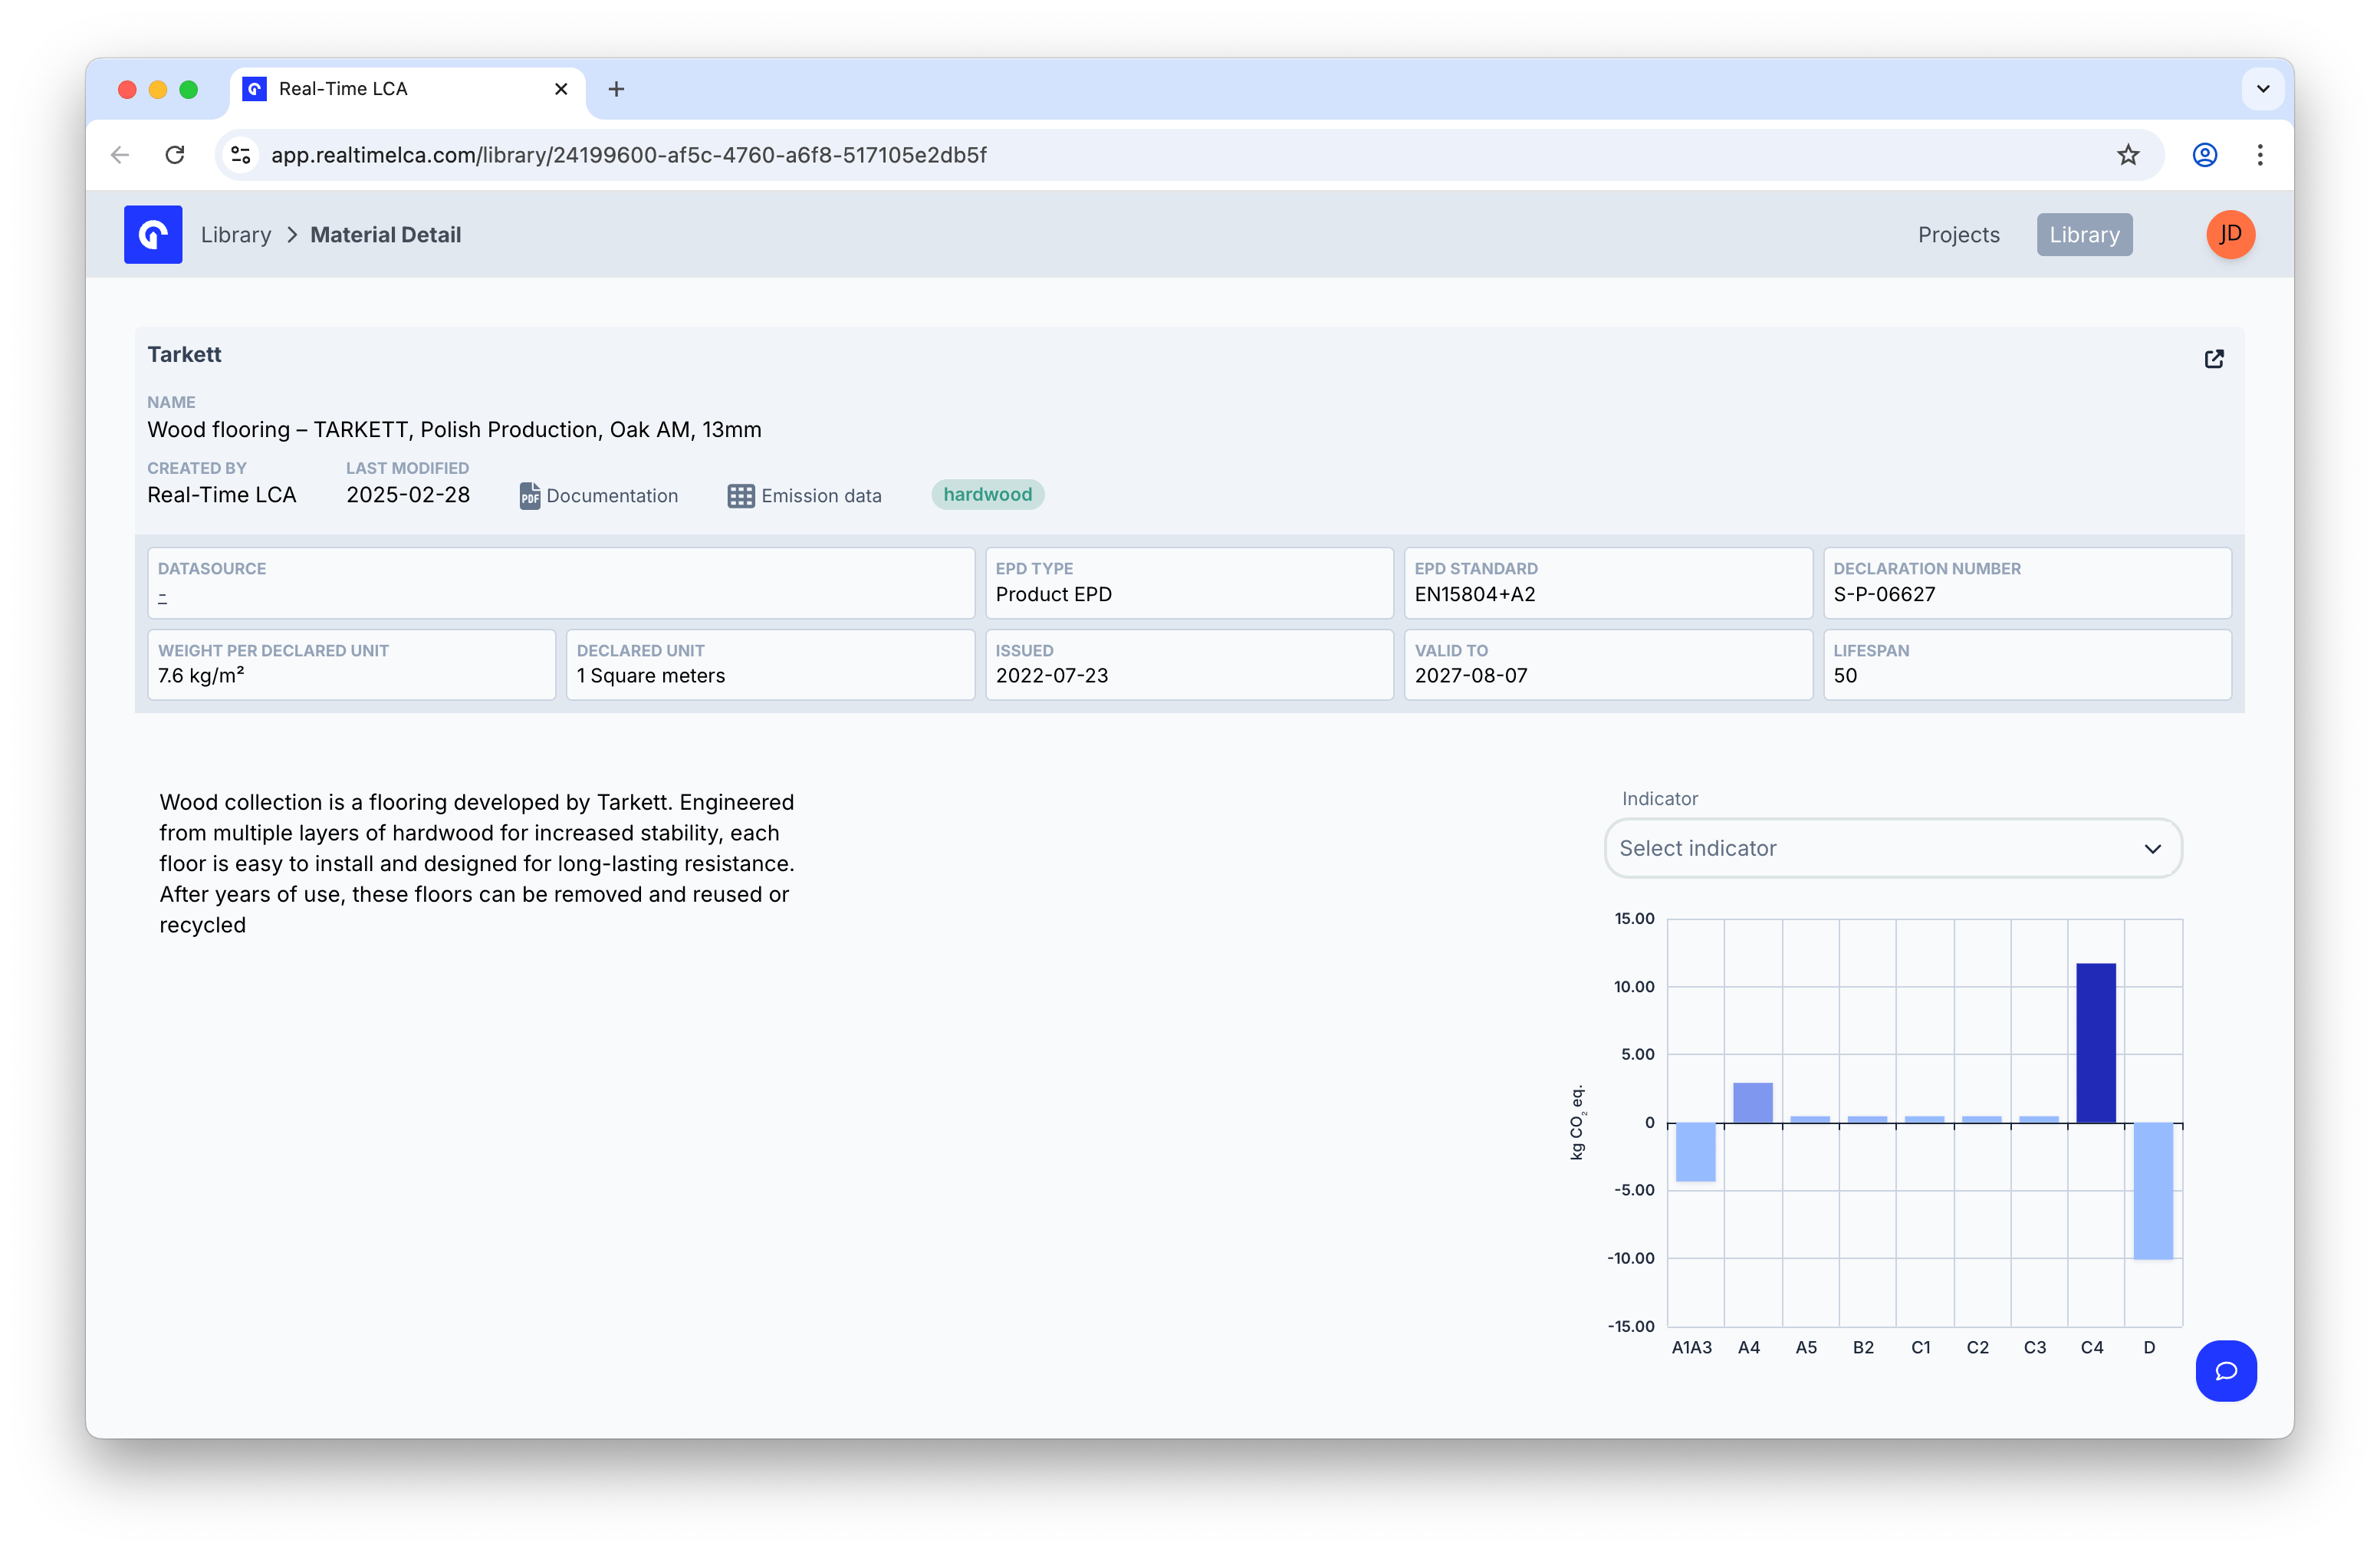Click the created by value Real-Time LCA
Image resolution: width=2380 pixels, height=1552 pixels.
[222, 496]
